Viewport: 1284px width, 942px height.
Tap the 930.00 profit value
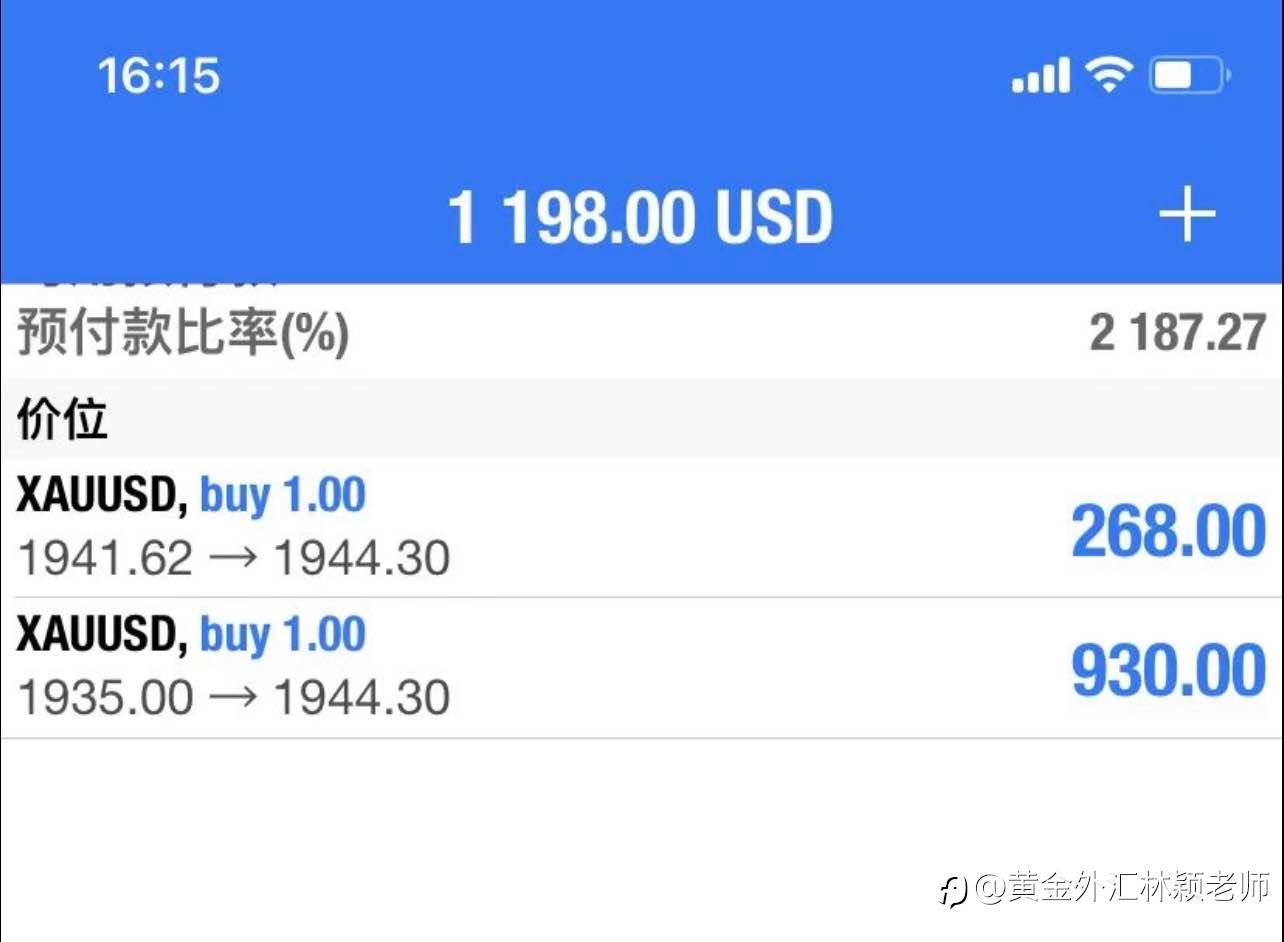pos(1168,671)
